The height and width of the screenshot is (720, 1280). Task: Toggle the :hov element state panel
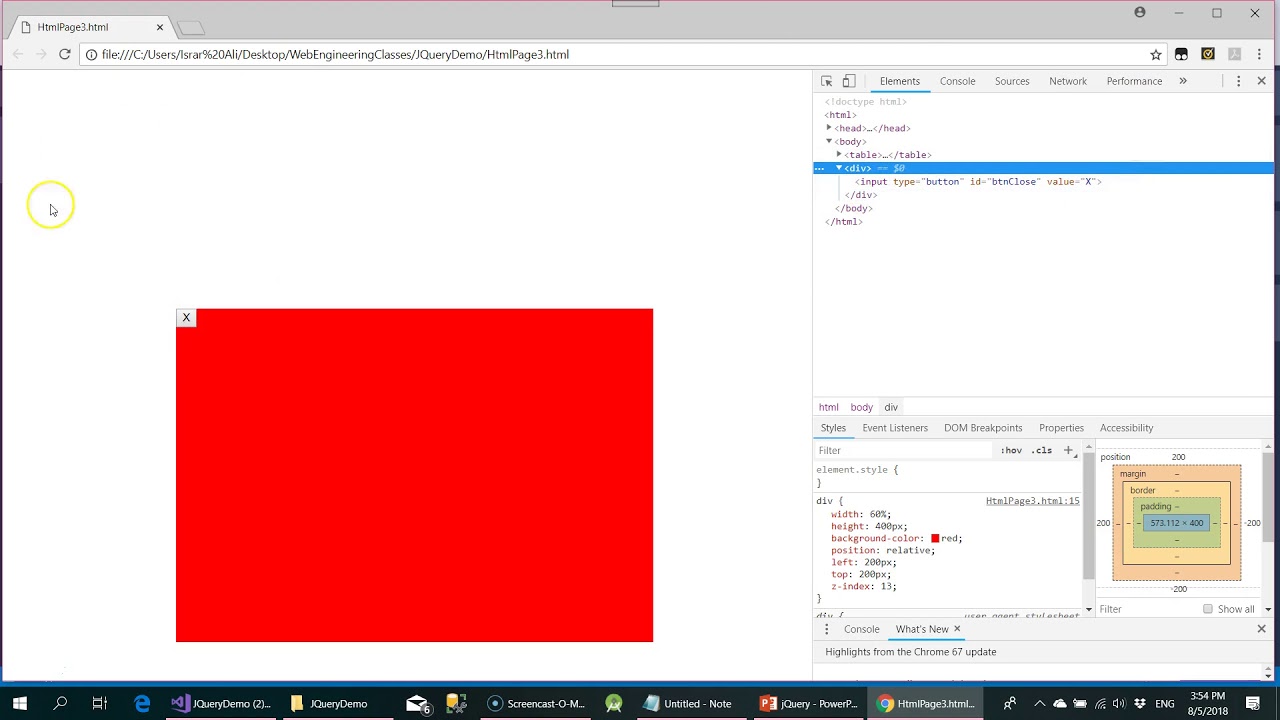(x=1011, y=450)
